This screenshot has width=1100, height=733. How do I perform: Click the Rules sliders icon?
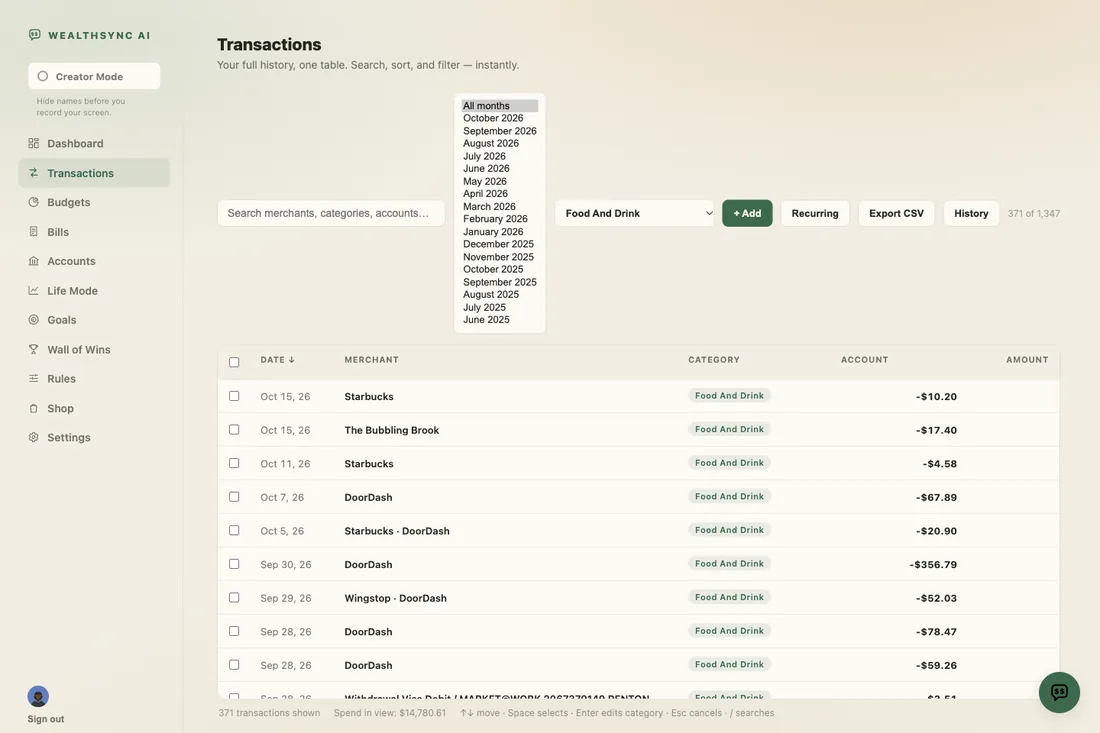(x=33, y=379)
